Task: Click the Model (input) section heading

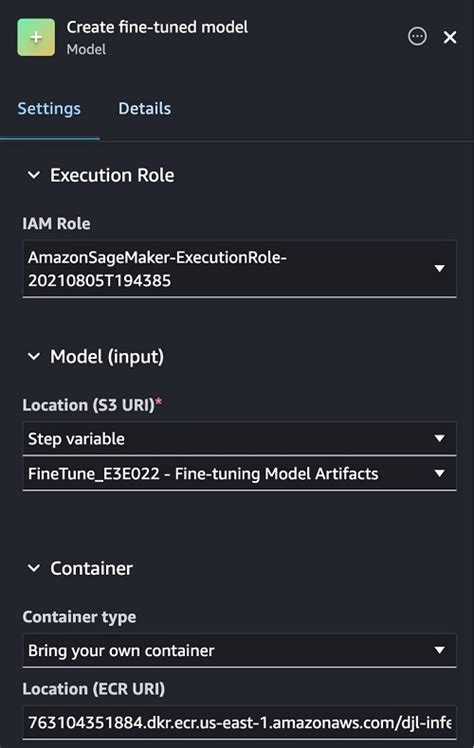Action: tap(107, 357)
